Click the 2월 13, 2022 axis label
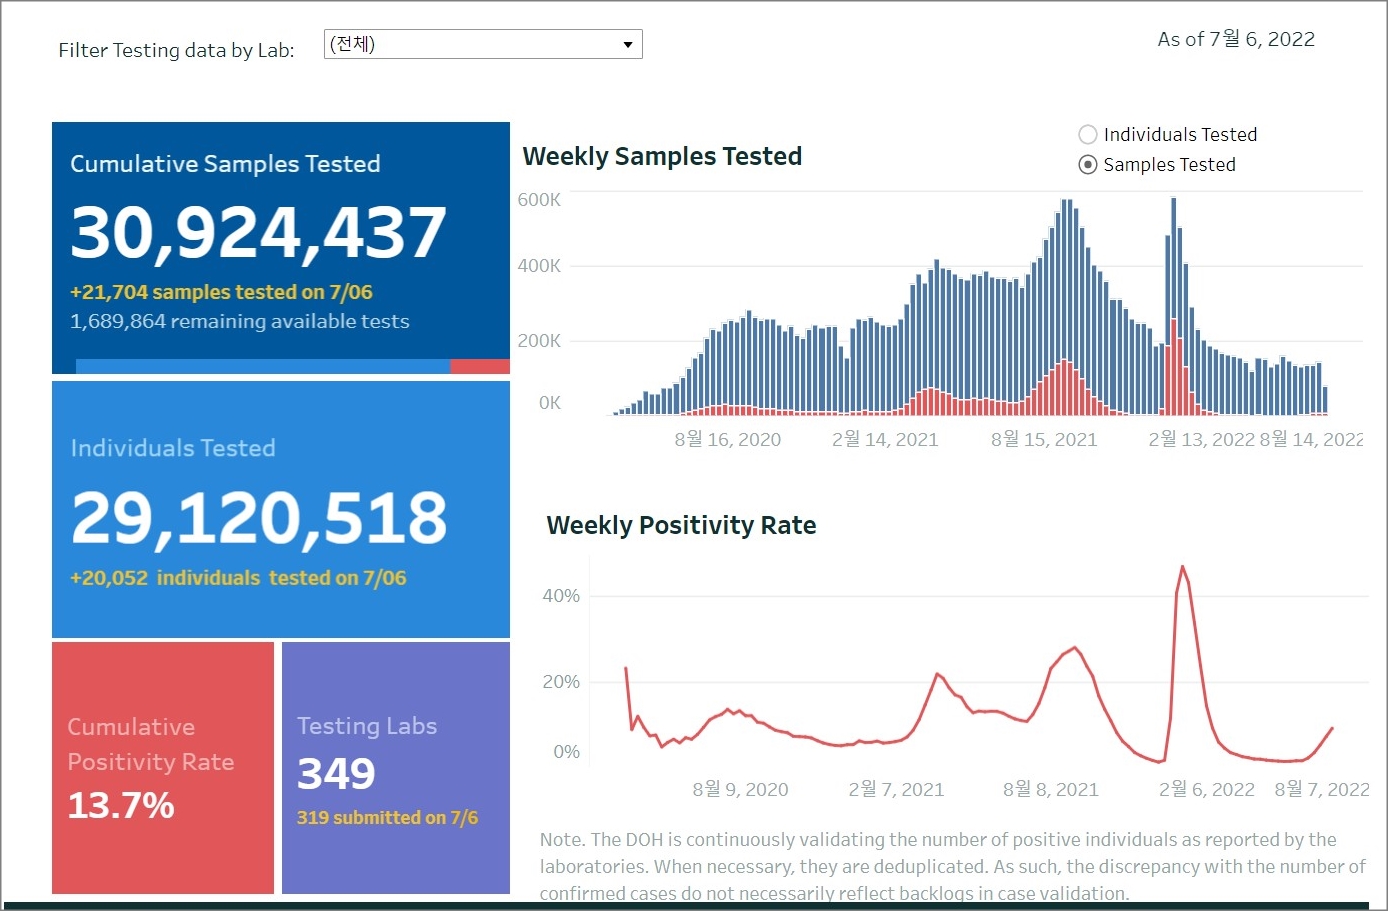The width and height of the screenshot is (1388, 911). point(1201,439)
